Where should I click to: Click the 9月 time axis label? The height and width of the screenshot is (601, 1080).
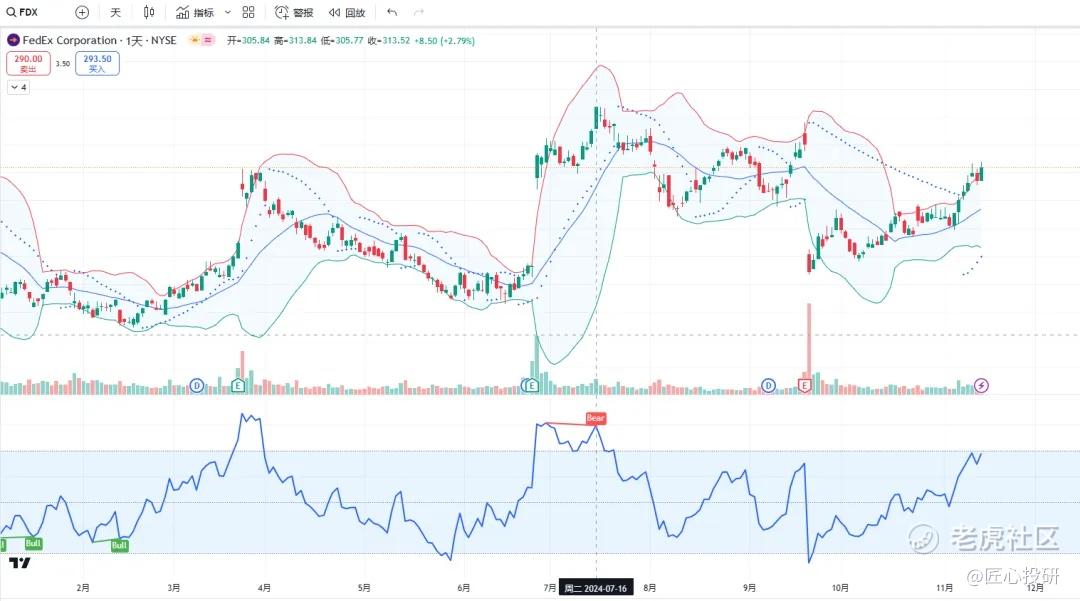[x=749, y=588]
